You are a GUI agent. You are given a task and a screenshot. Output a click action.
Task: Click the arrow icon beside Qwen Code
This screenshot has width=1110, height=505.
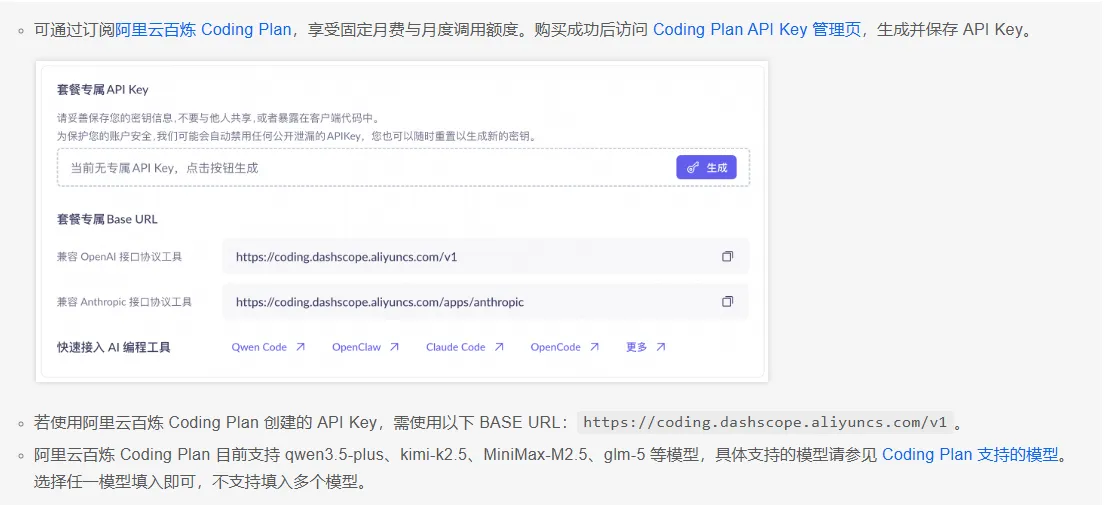coord(300,347)
